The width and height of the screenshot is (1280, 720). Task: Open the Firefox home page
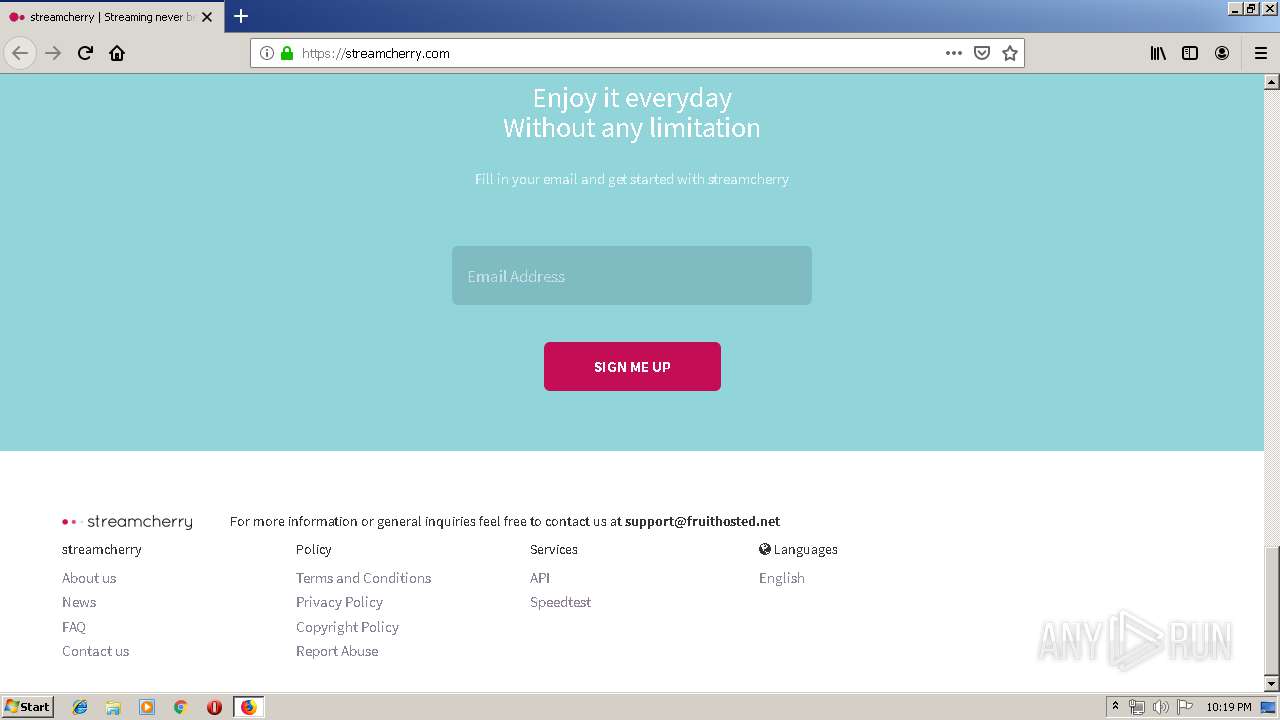[117, 53]
